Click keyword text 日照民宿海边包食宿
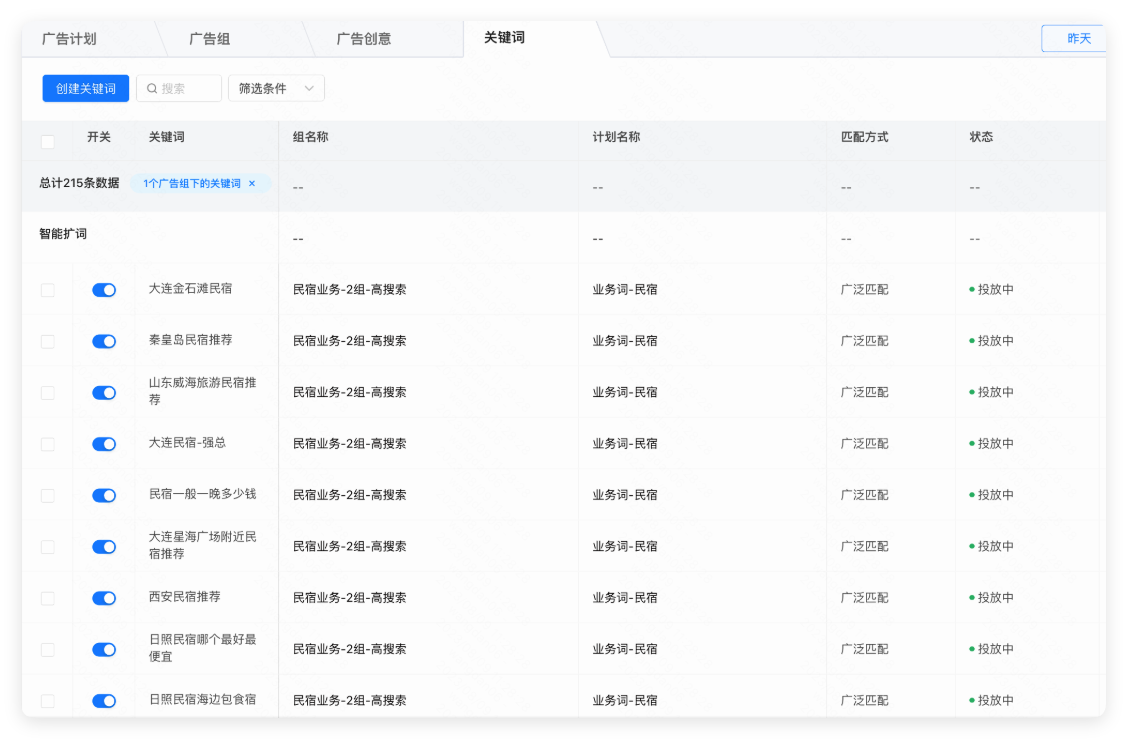The height and width of the screenshot is (739, 1127). [203, 699]
